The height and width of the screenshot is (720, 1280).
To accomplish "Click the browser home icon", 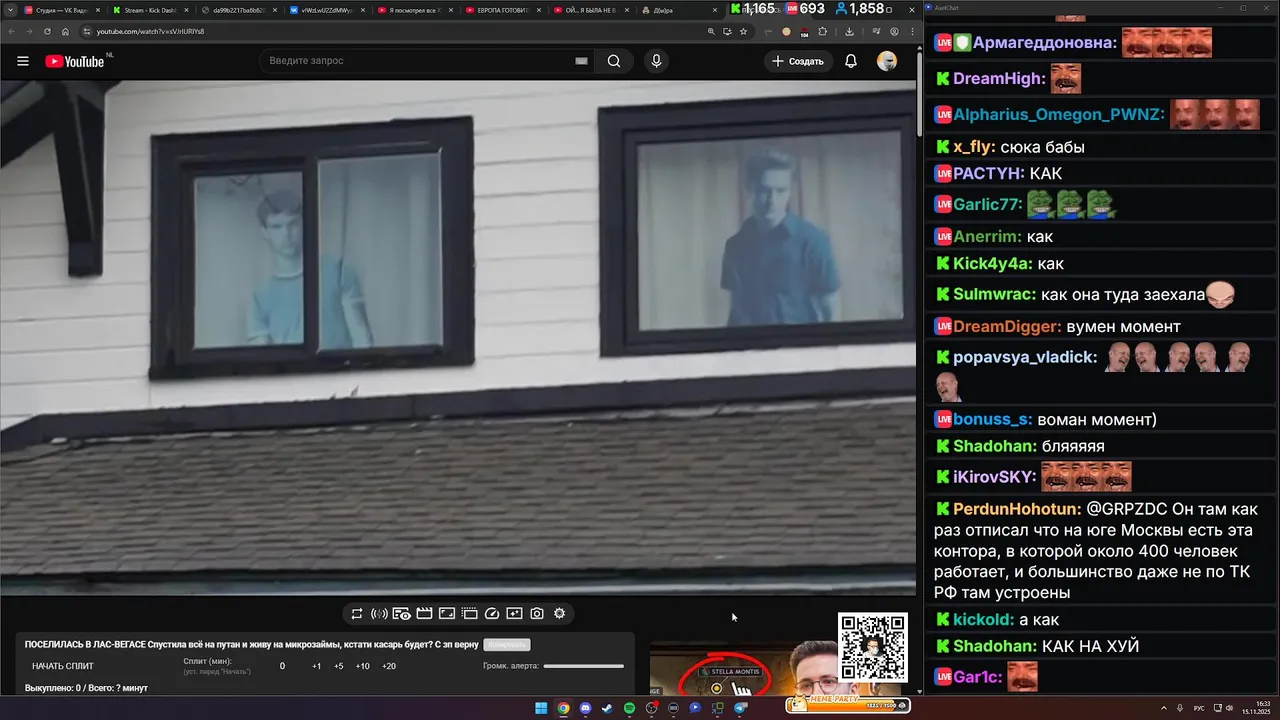I will point(65,31).
